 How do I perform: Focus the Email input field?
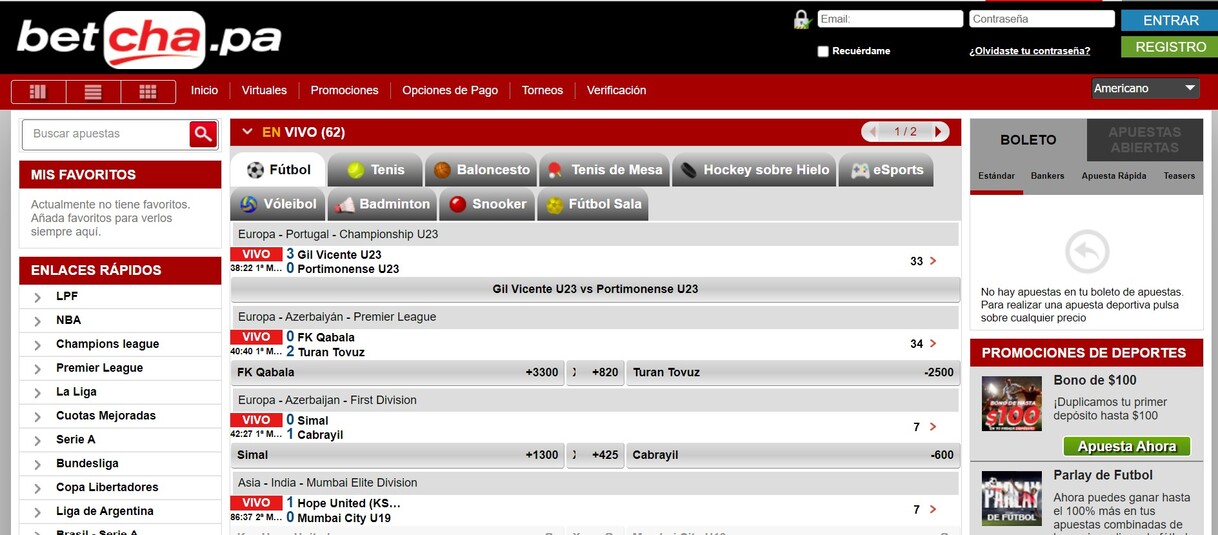(x=890, y=19)
